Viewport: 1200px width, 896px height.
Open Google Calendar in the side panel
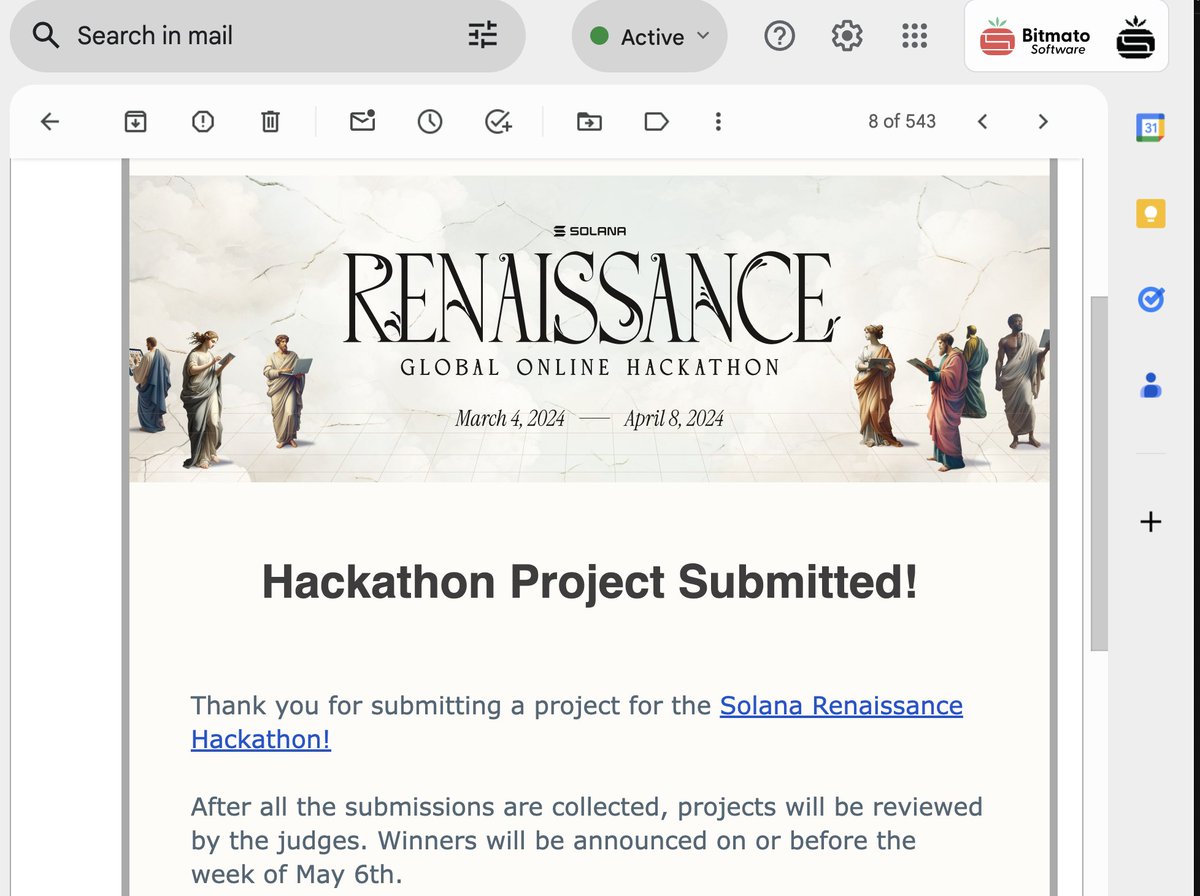[x=1150, y=127]
